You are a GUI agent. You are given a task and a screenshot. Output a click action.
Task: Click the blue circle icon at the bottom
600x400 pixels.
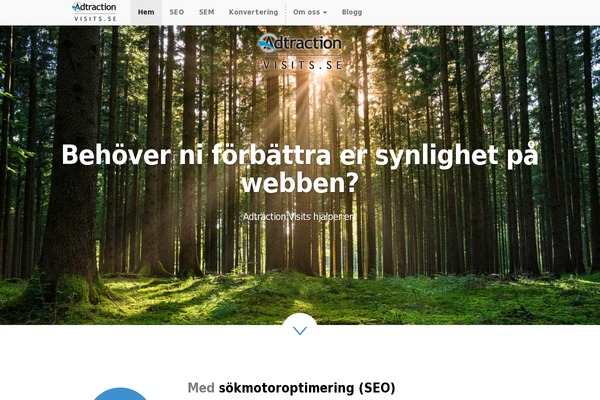pos(120,394)
